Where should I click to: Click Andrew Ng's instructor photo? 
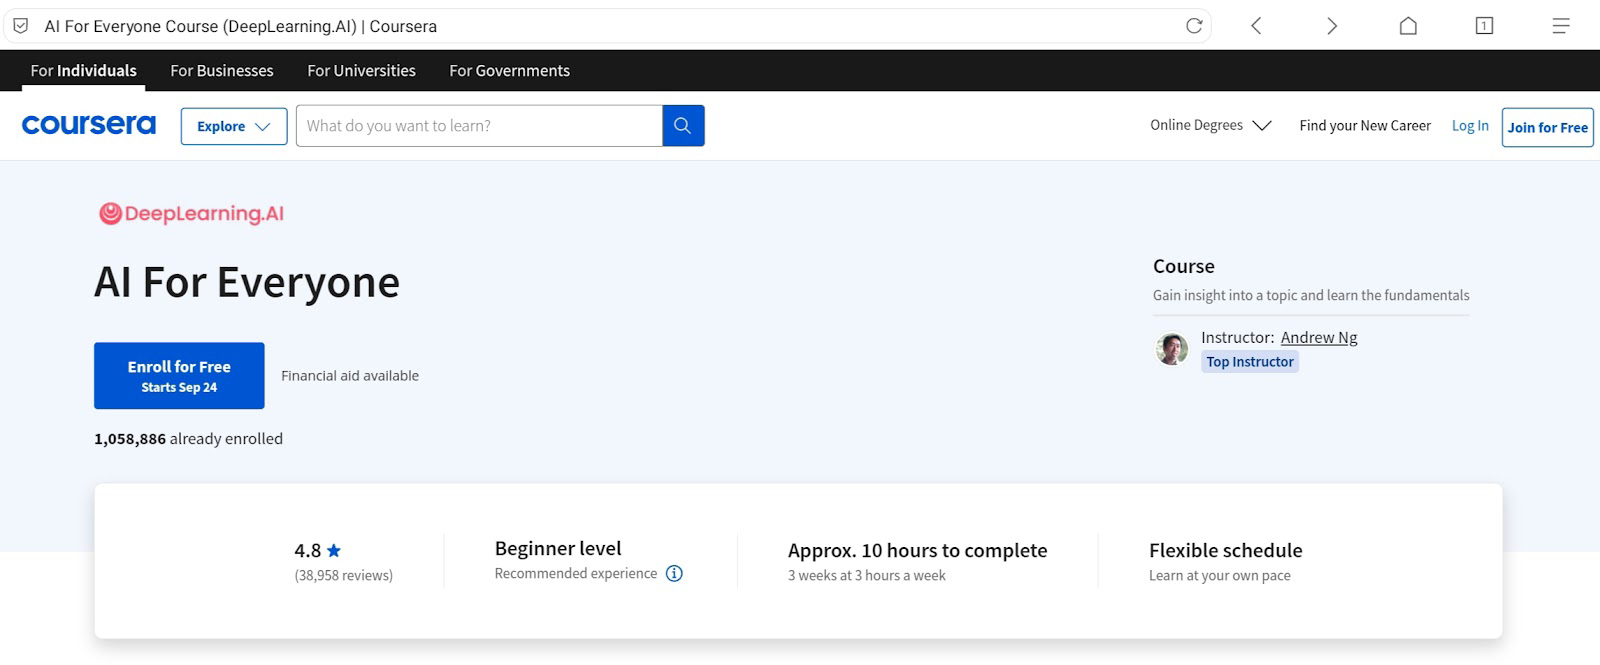point(1171,349)
